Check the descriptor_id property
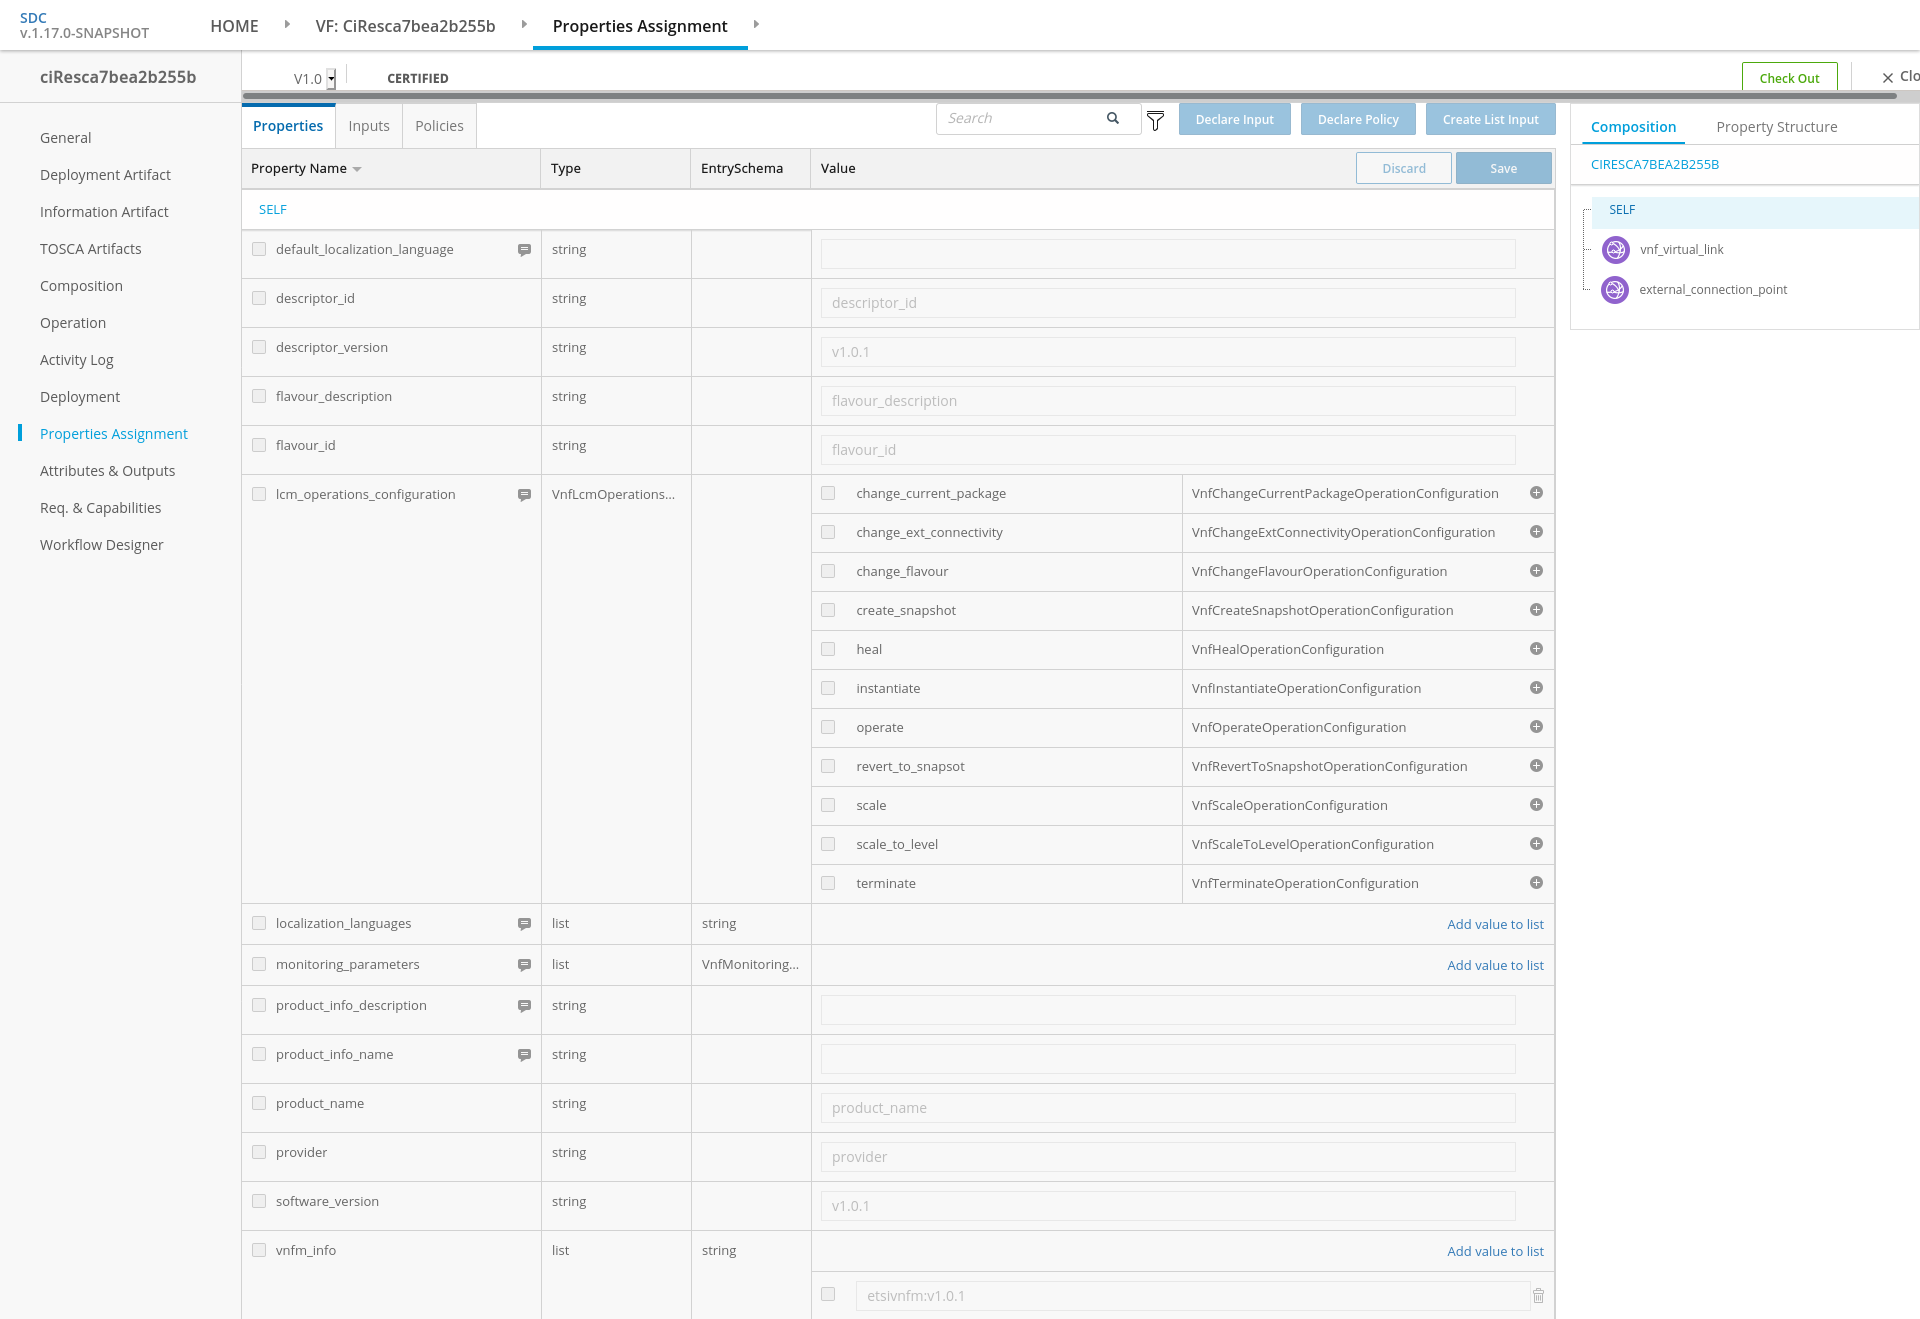 click(x=259, y=298)
